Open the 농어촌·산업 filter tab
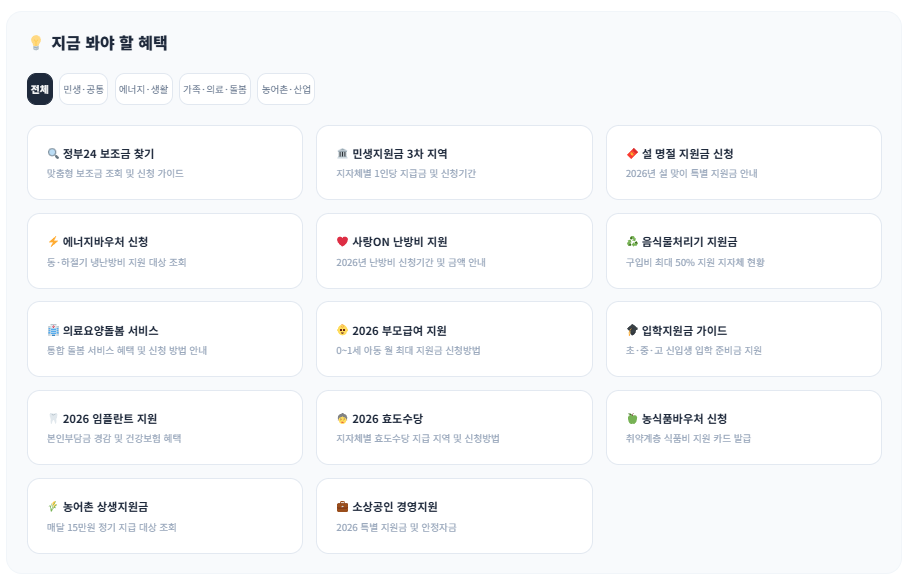 tap(286, 89)
